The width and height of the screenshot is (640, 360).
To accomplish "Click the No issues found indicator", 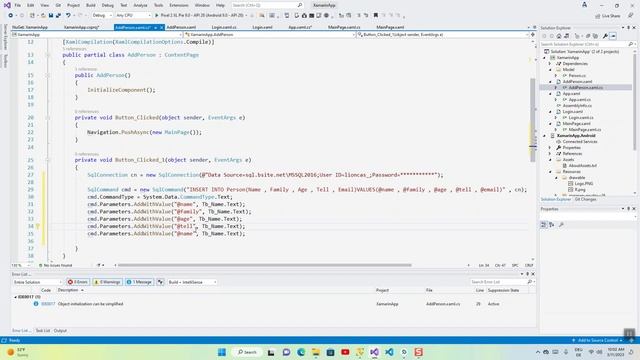I will click(x=56, y=265).
